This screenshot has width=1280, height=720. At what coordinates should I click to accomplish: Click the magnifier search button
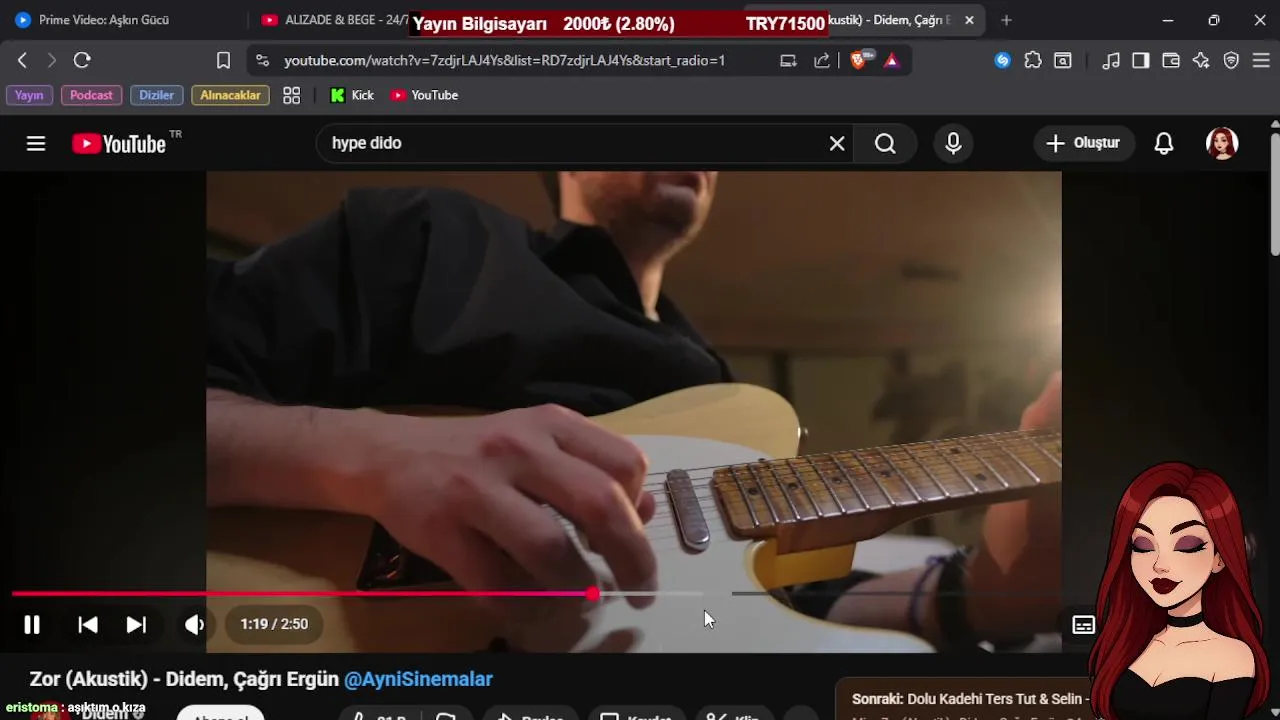click(x=885, y=143)
